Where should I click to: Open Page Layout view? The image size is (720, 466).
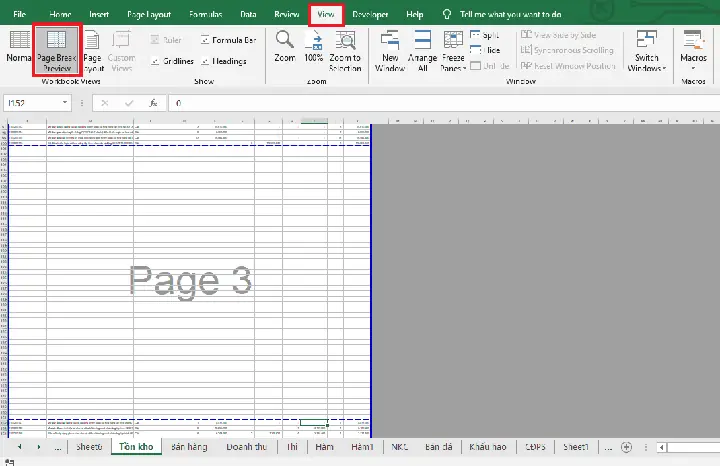[93, 50]
